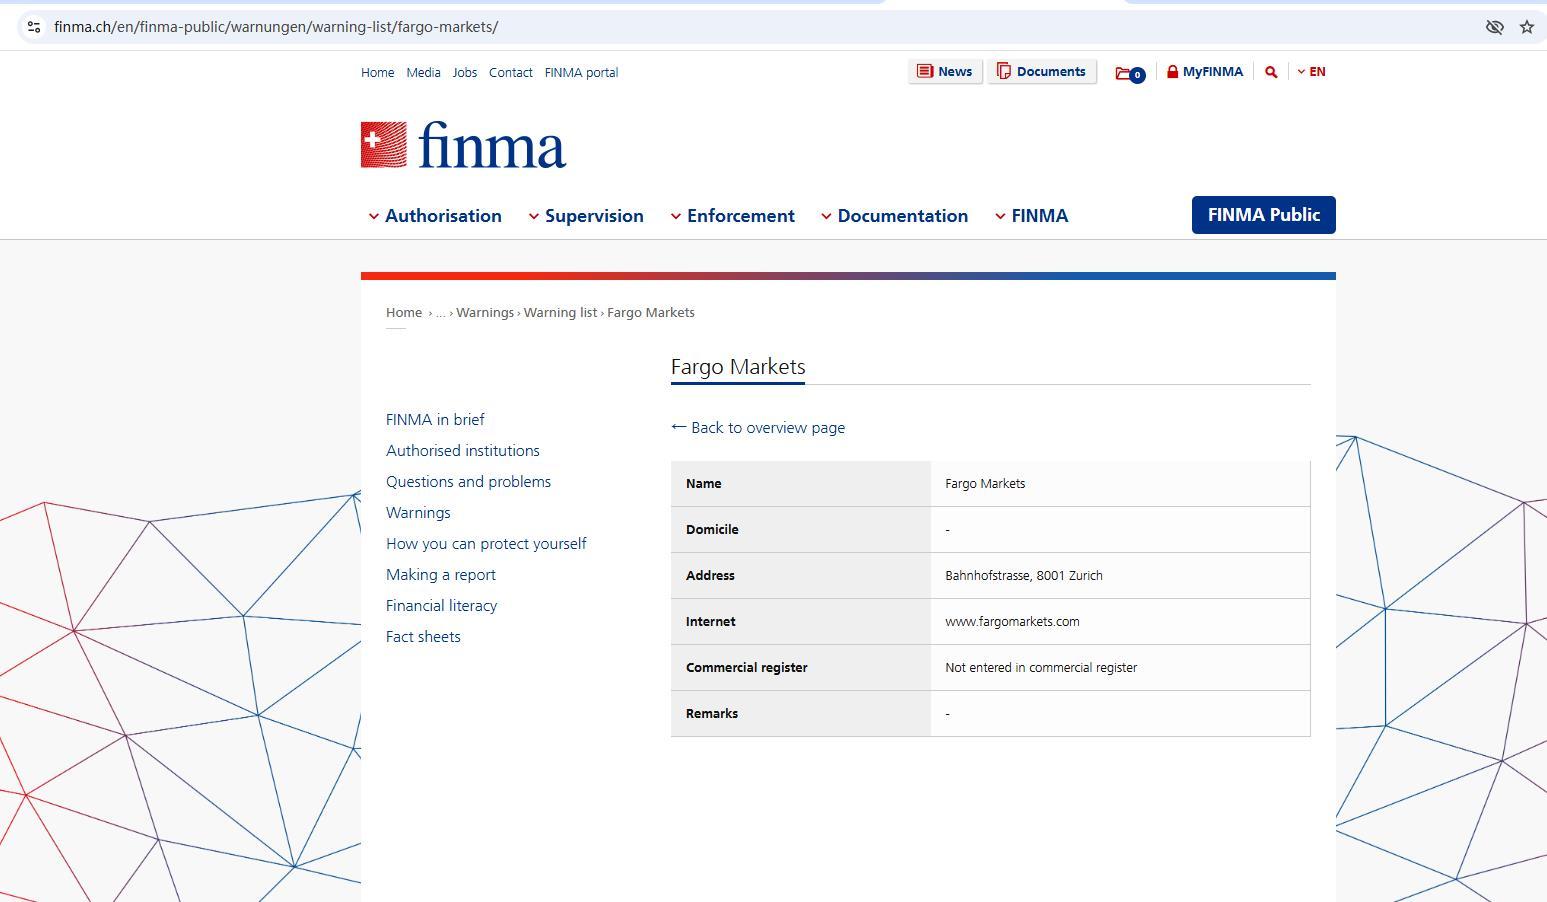
Task: Click the Domicile row label
Action: pyautogui.click(x=712, y=530)
